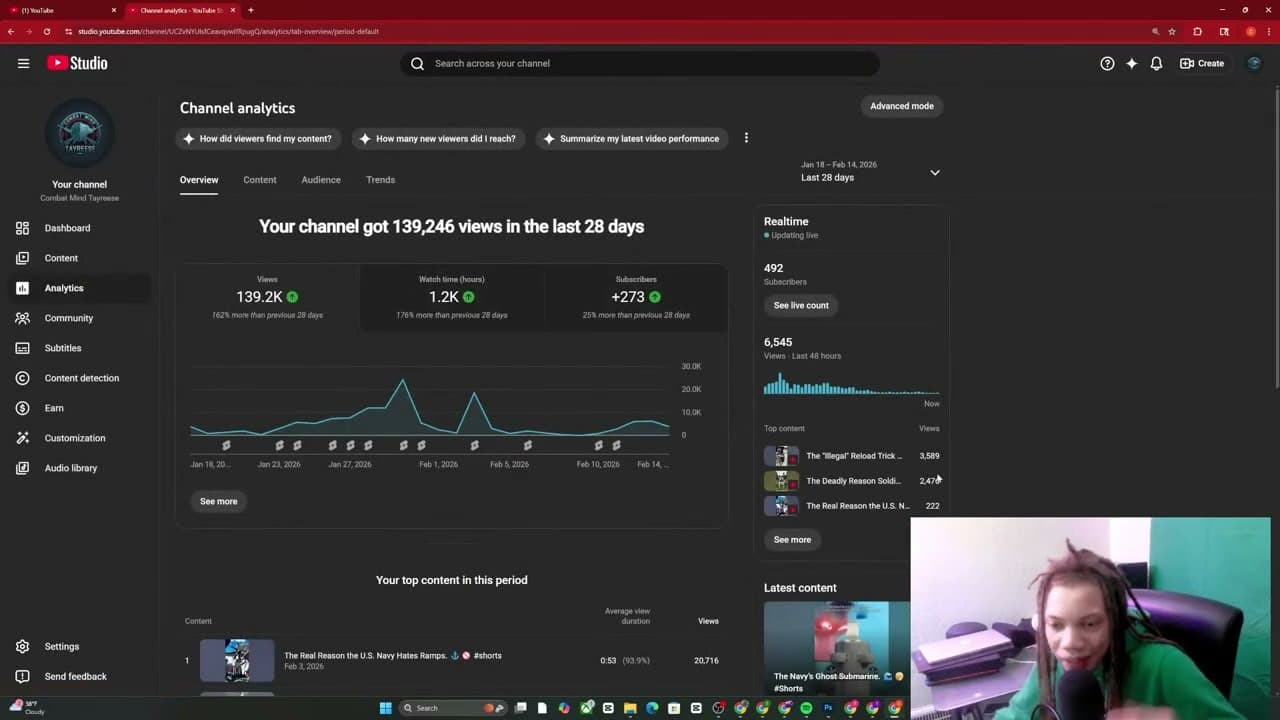Open Audio library in the sidebar
1280x720 pixels.
[80, 468]
